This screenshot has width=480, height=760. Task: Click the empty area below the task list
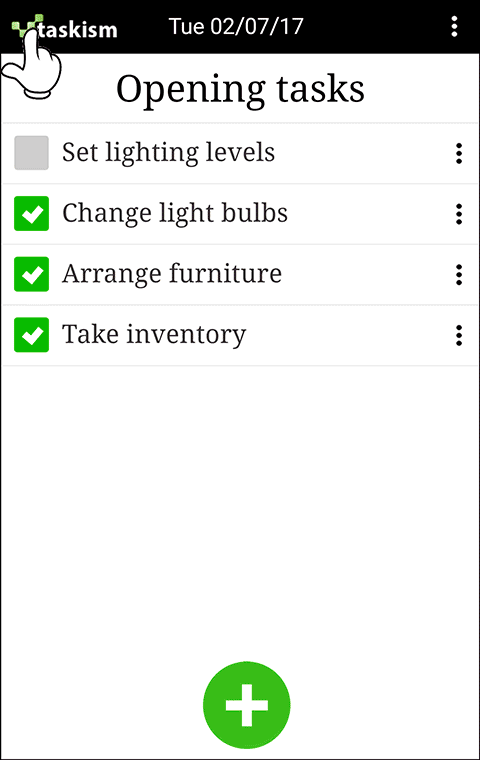tap(240, 509)
